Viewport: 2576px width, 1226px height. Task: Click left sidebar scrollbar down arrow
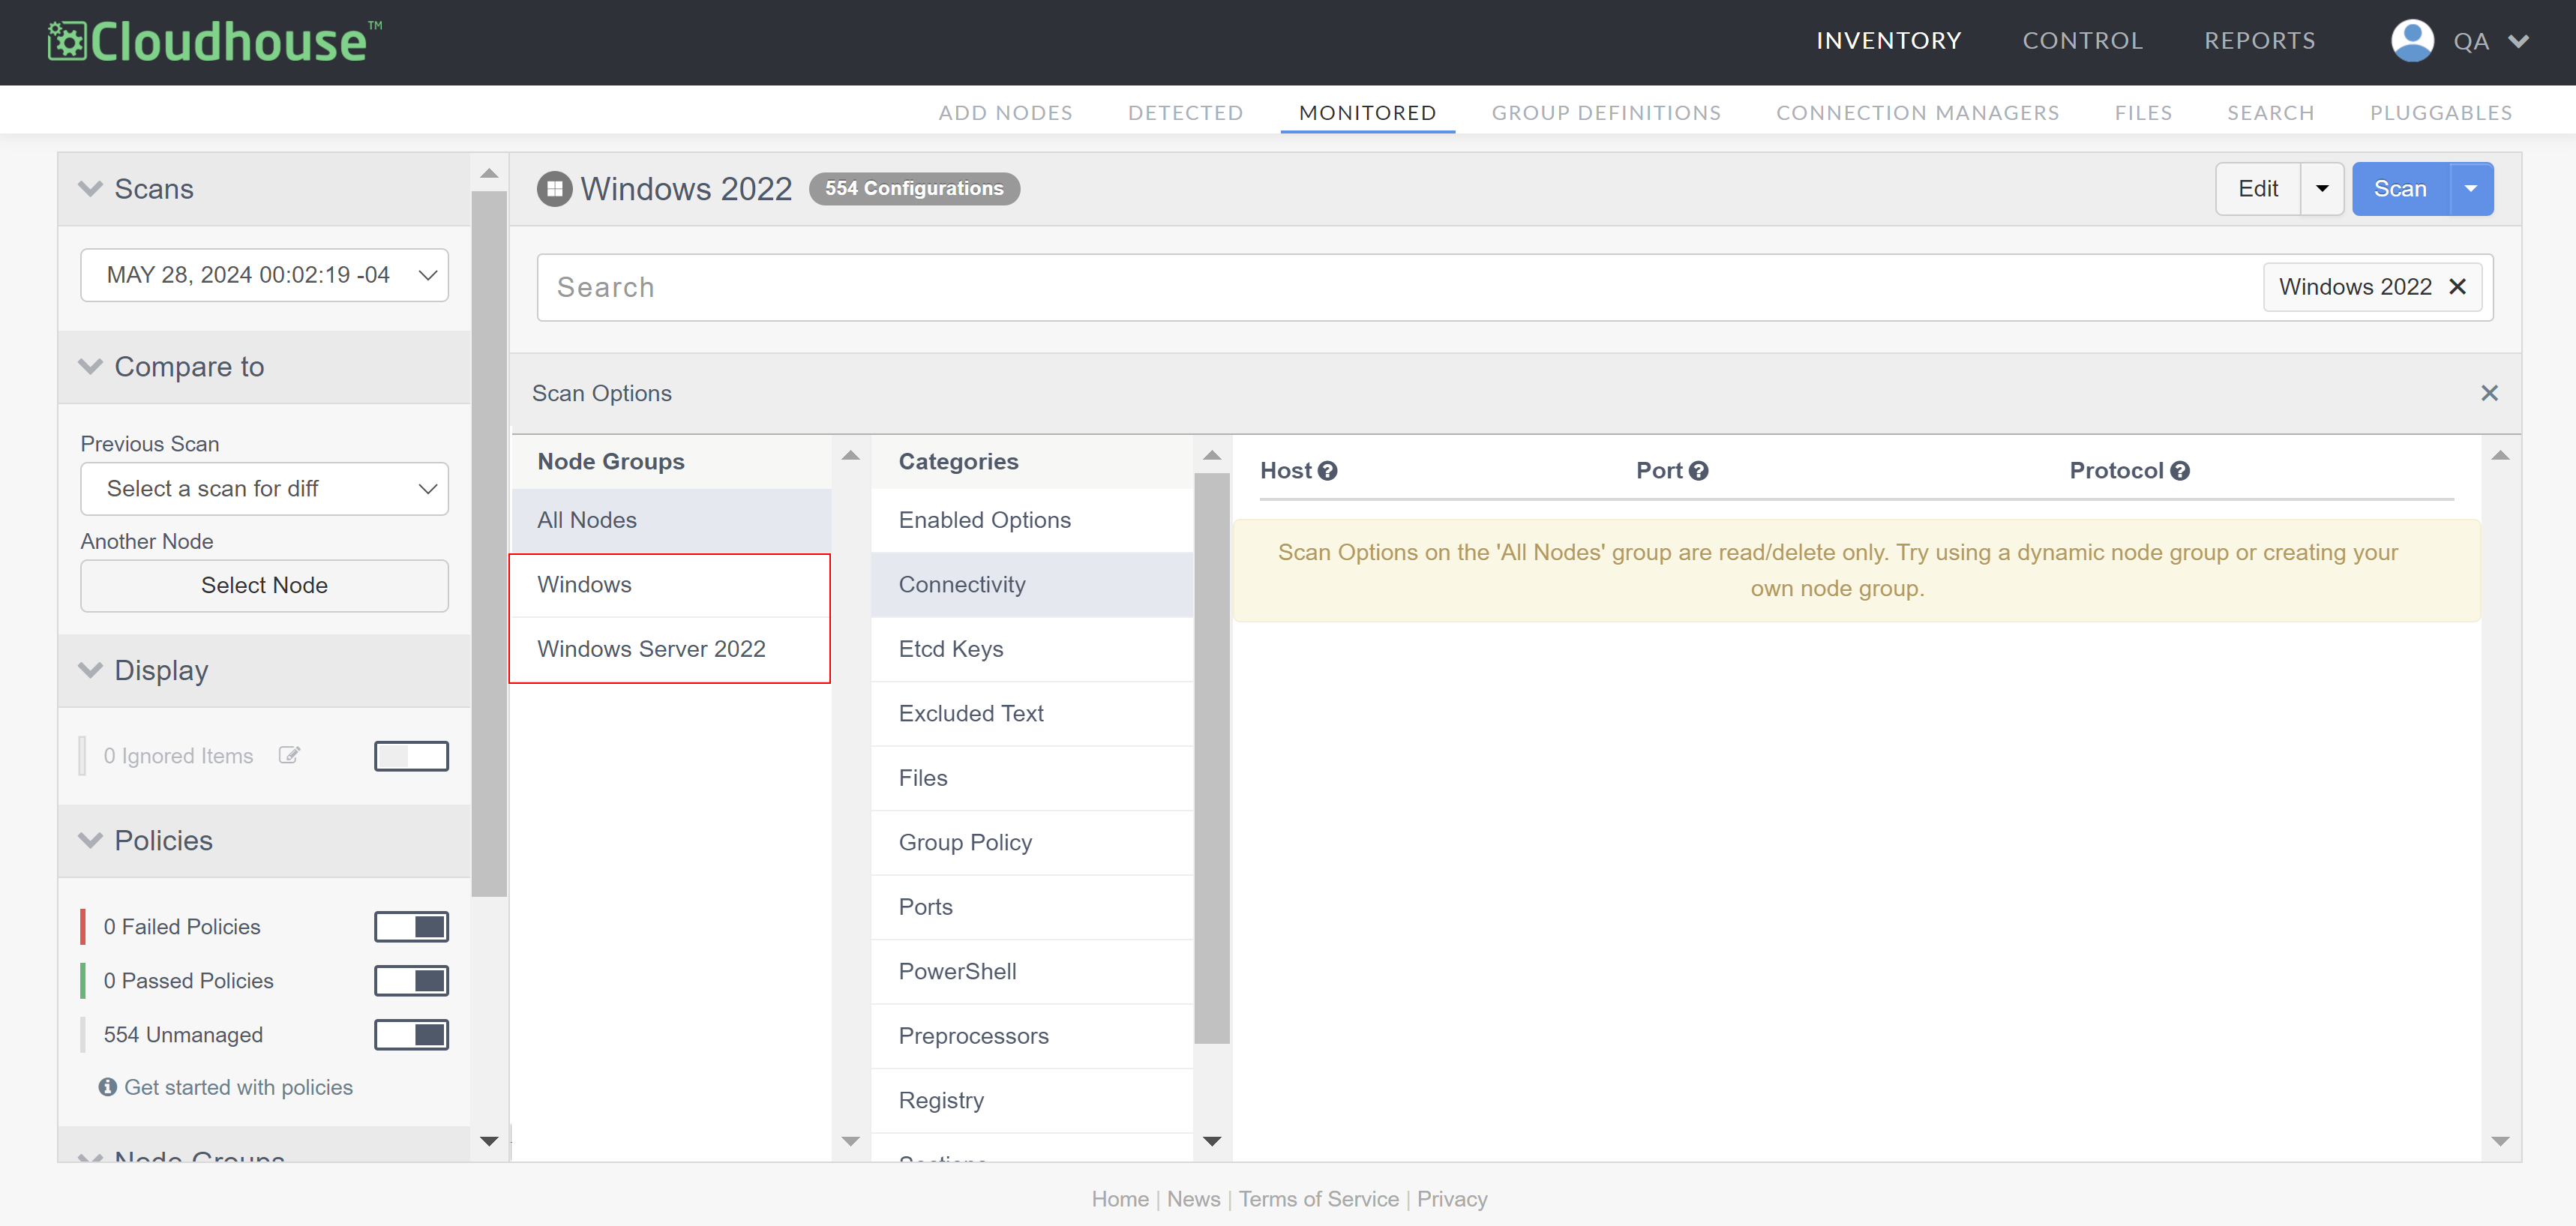pyautogui.click(x=489, y=1141)
